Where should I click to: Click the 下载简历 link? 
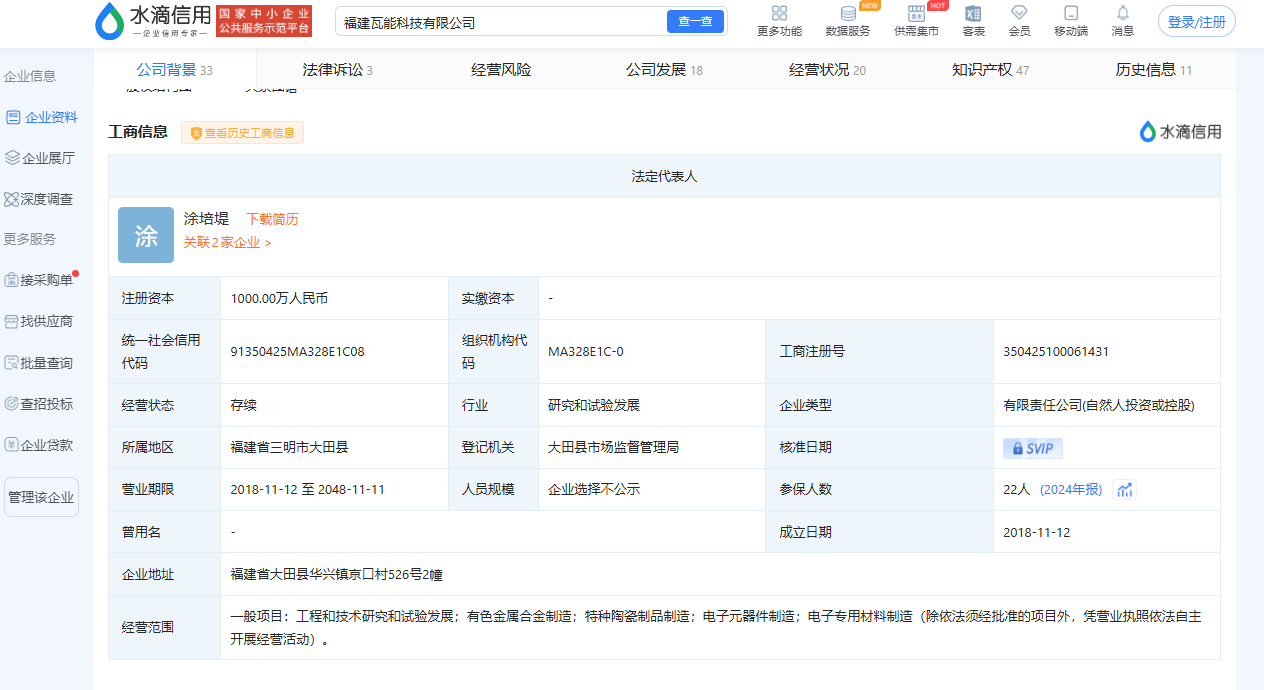click(x=272, y=219)
